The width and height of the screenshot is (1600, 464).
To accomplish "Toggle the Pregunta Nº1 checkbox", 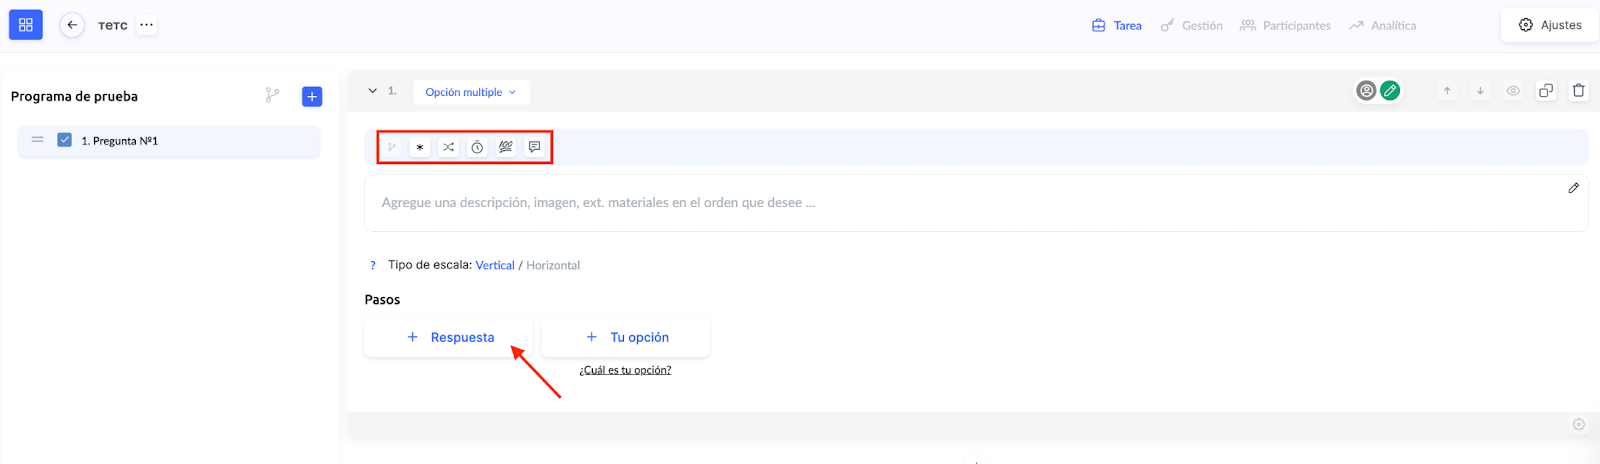I will click(65, 140).
